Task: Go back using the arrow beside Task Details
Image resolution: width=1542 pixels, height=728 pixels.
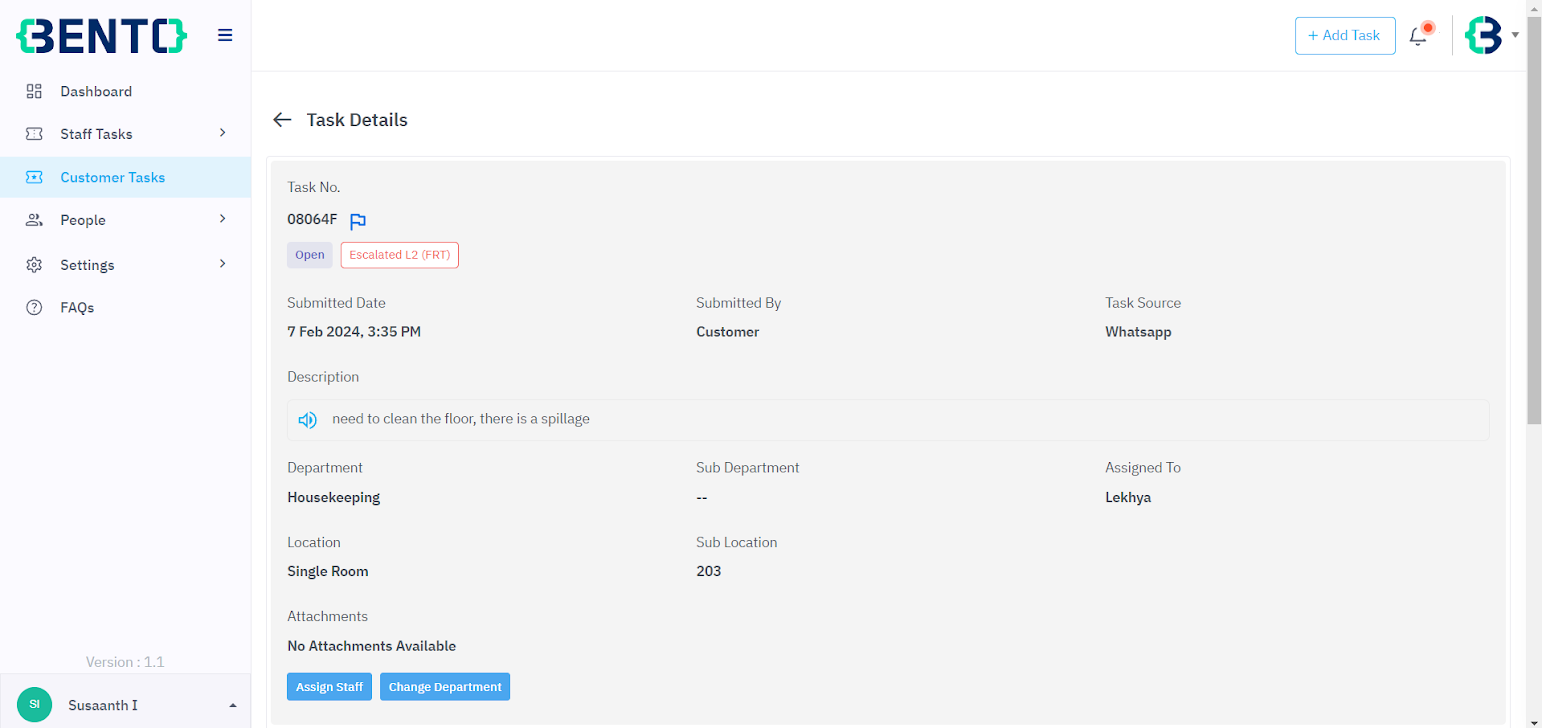Action: 282,120
